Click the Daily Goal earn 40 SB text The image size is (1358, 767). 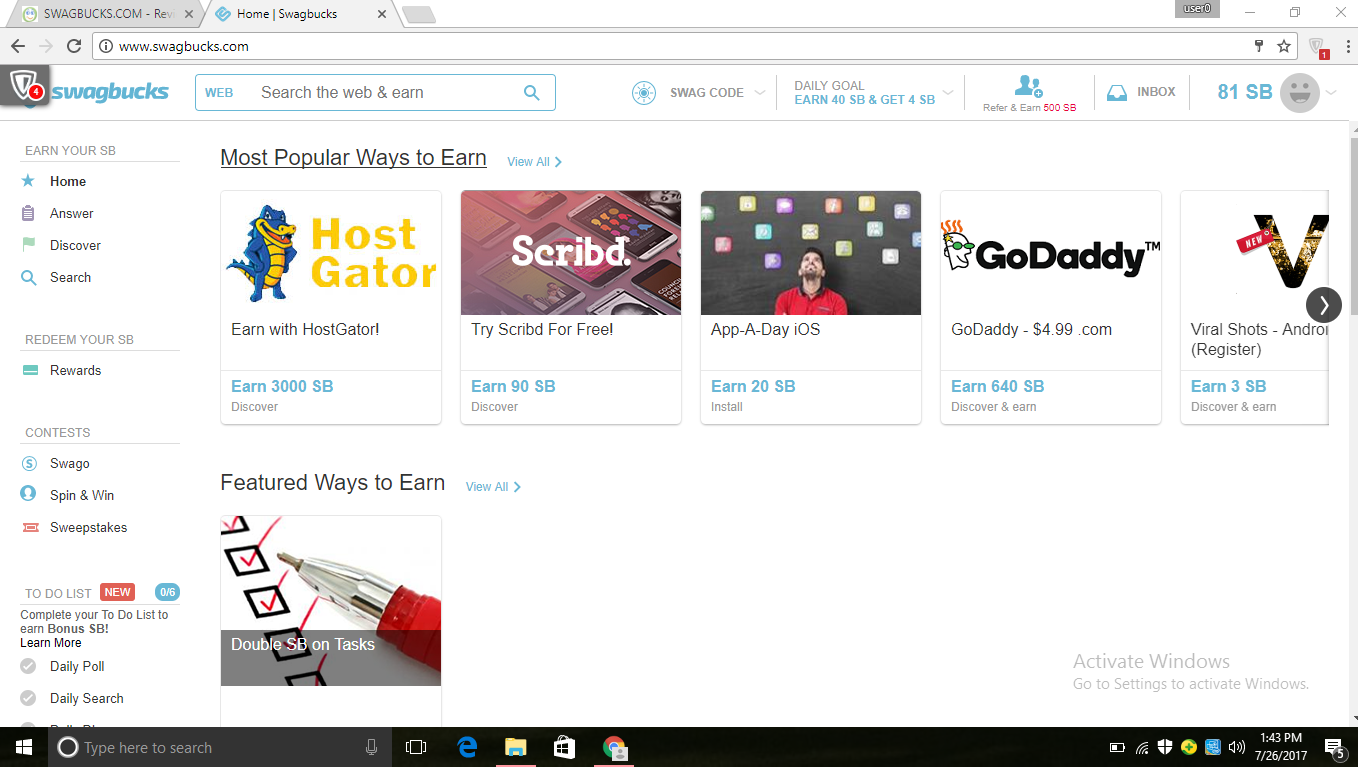(865, 100)
